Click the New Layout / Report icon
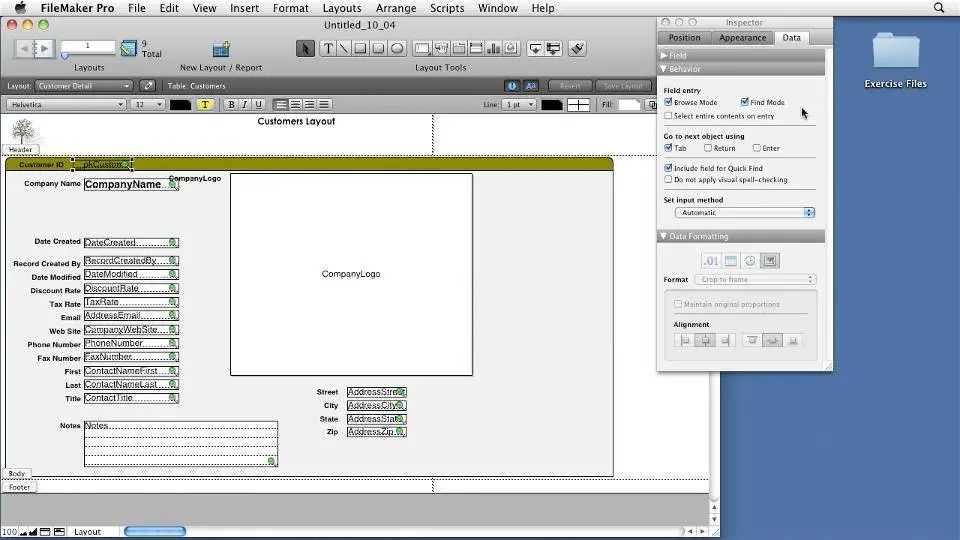Viewport: 960px width, 540px height. pos(221,50)
